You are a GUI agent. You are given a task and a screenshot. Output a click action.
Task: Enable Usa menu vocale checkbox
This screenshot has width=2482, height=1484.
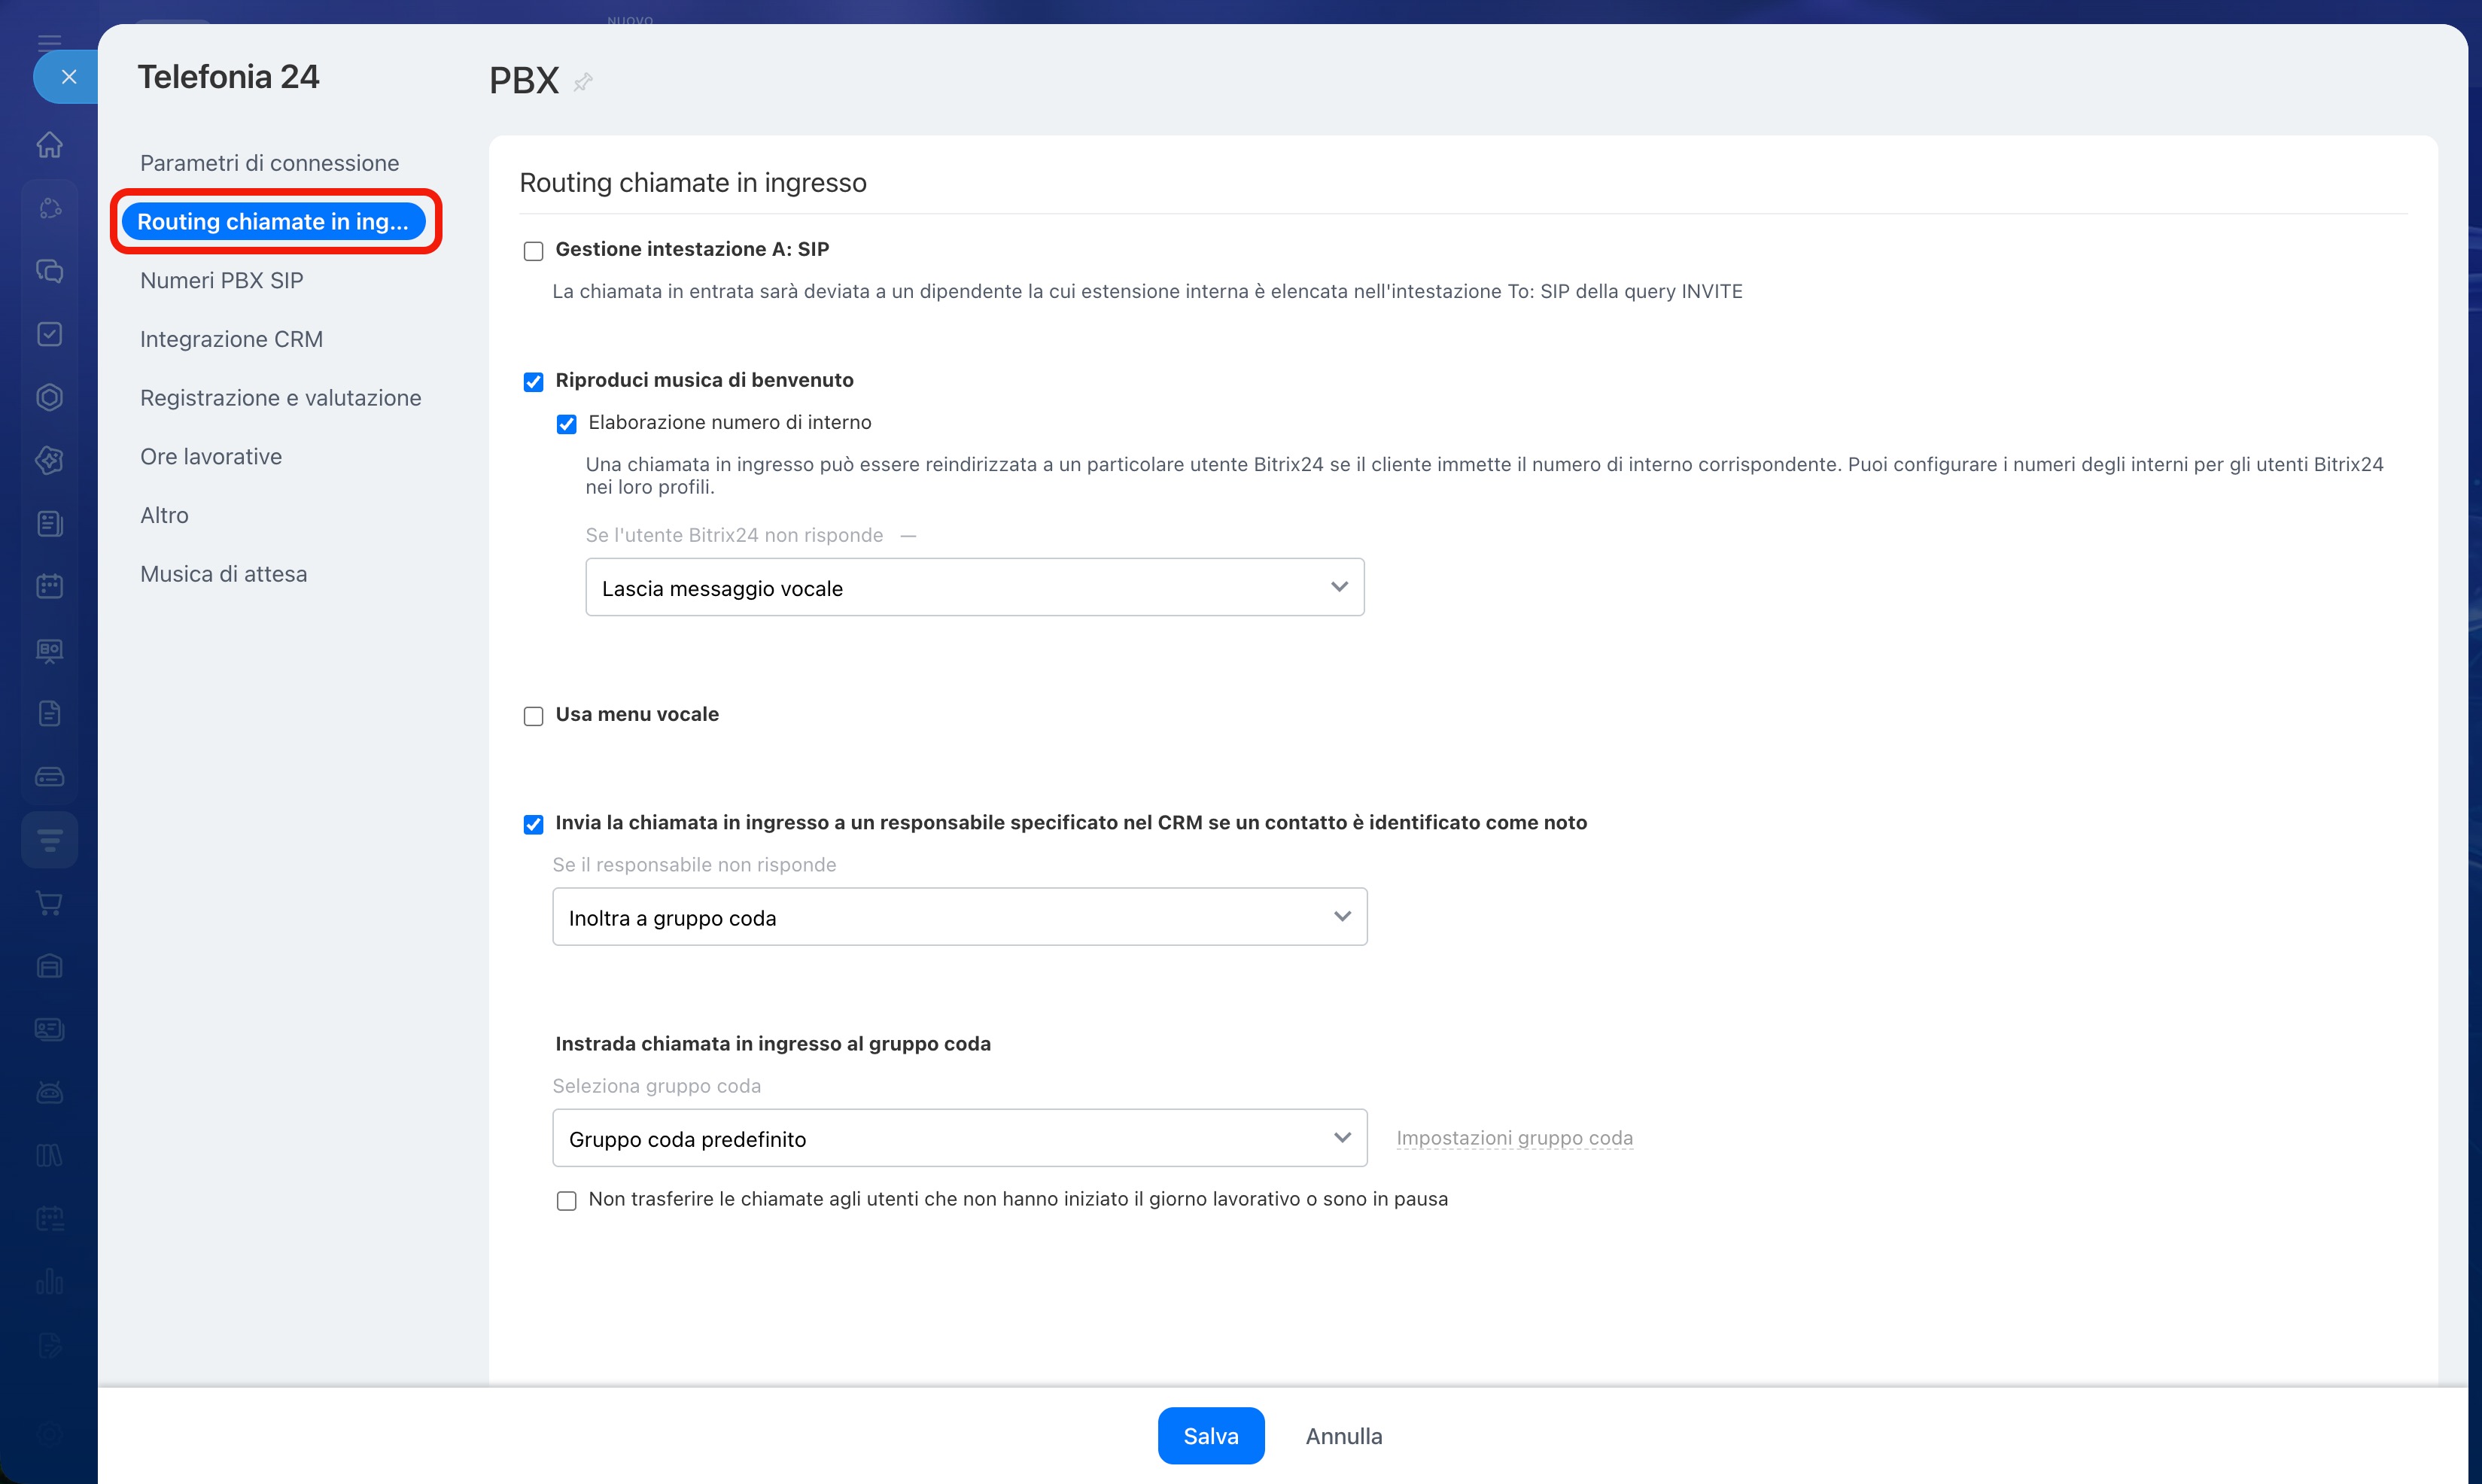click(x=533, y=716)
